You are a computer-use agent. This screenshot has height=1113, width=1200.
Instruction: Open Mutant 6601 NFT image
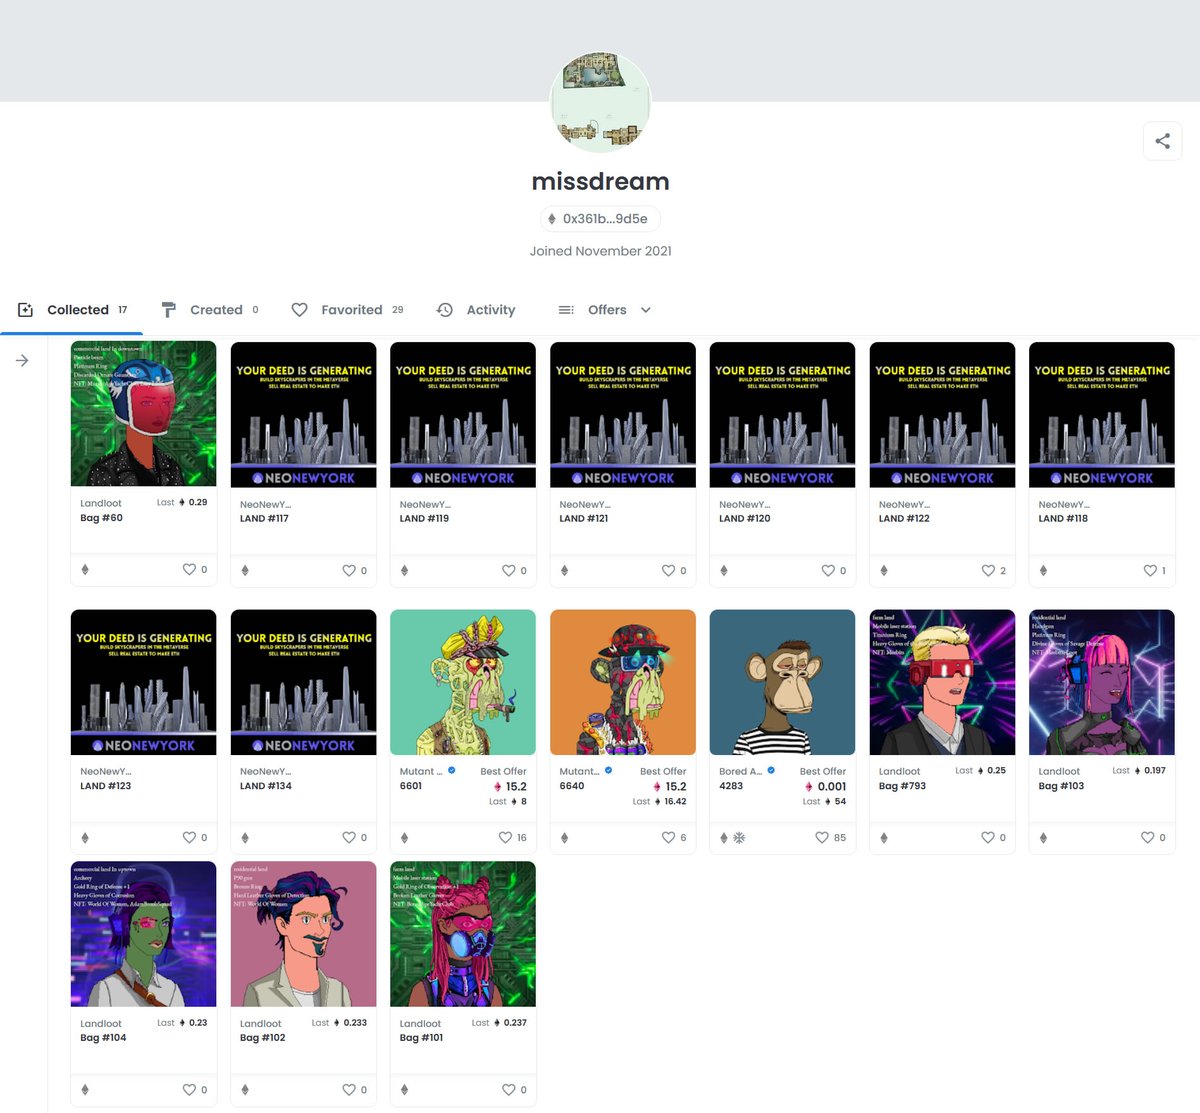[463, 682]
